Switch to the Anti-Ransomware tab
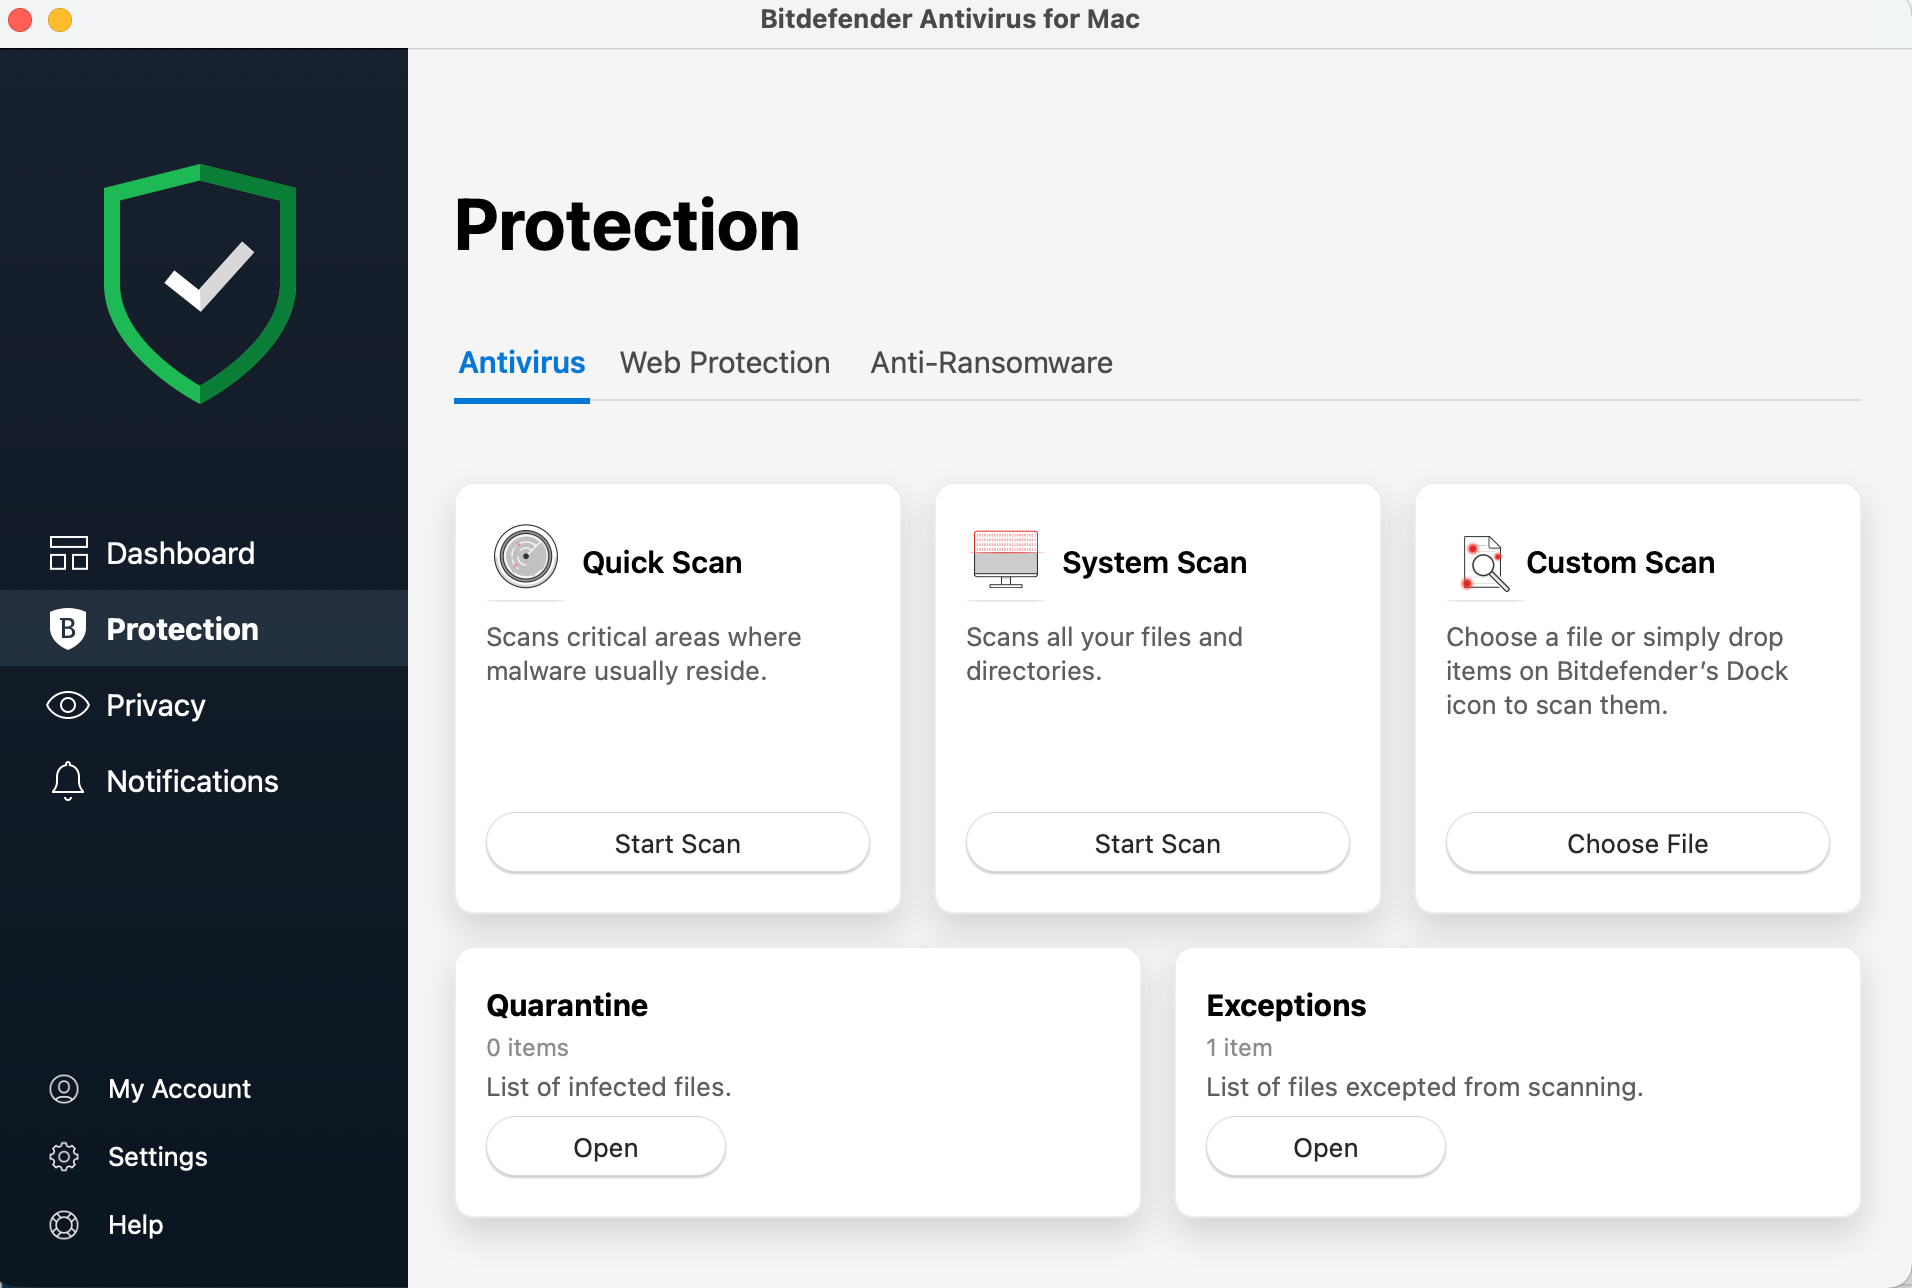This screenshot has width=1912, height=1288. (x=990, y=362)
